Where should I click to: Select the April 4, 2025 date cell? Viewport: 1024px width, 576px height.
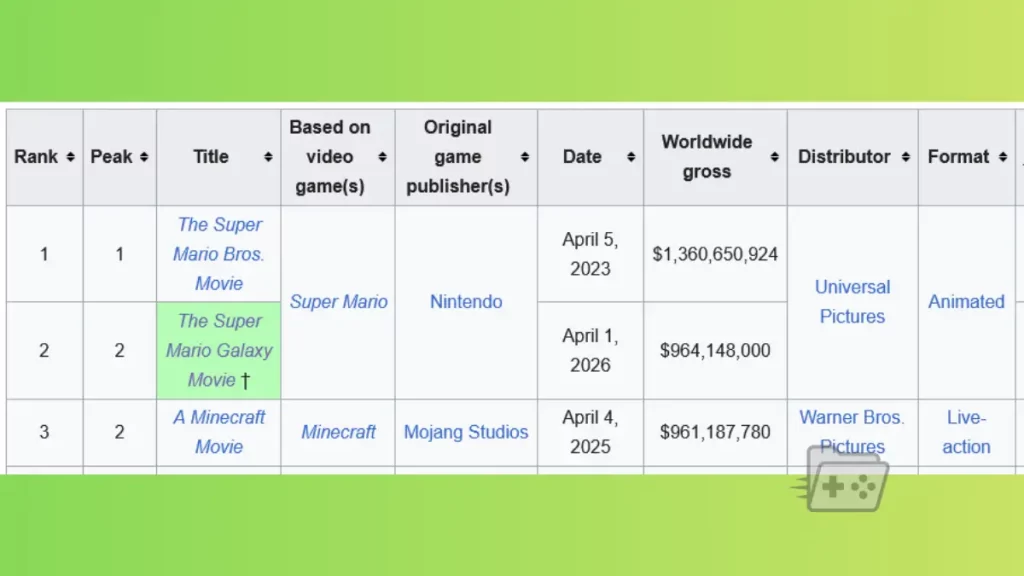pyautogui.click(x=590, y=432)
